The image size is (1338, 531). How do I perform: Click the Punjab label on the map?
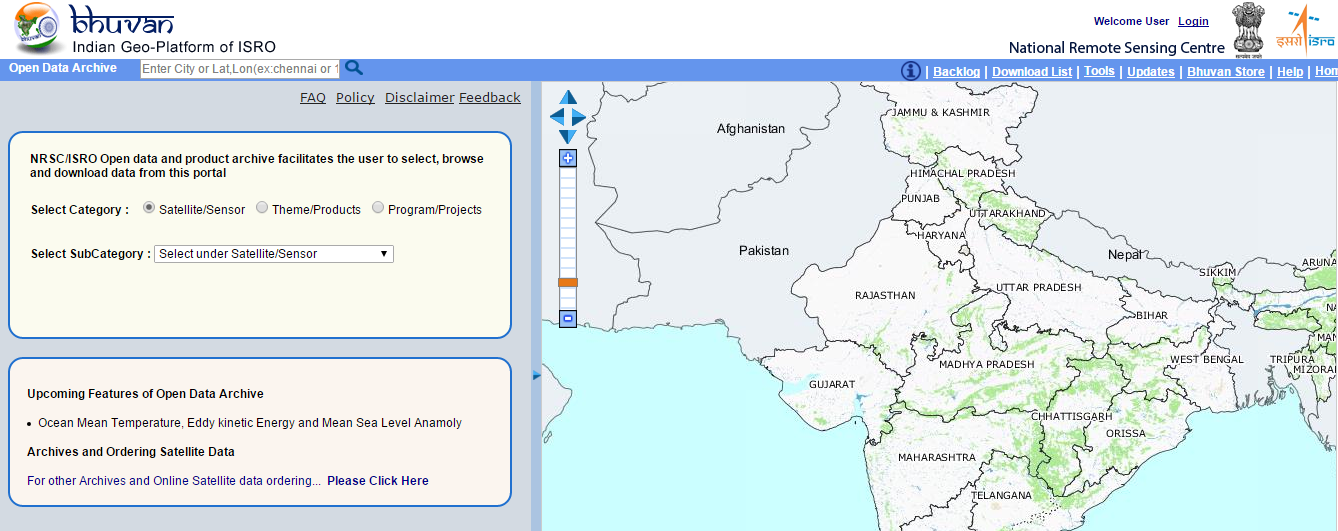[920, 199]
